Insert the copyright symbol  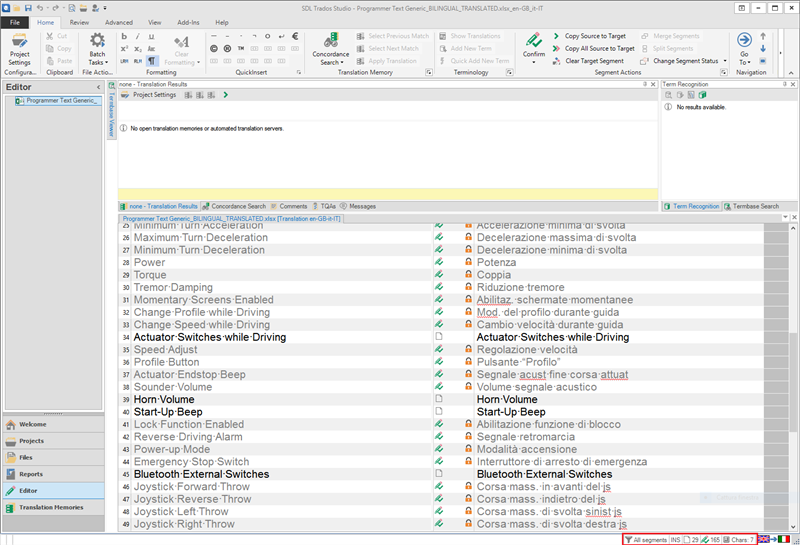[214, 48]
